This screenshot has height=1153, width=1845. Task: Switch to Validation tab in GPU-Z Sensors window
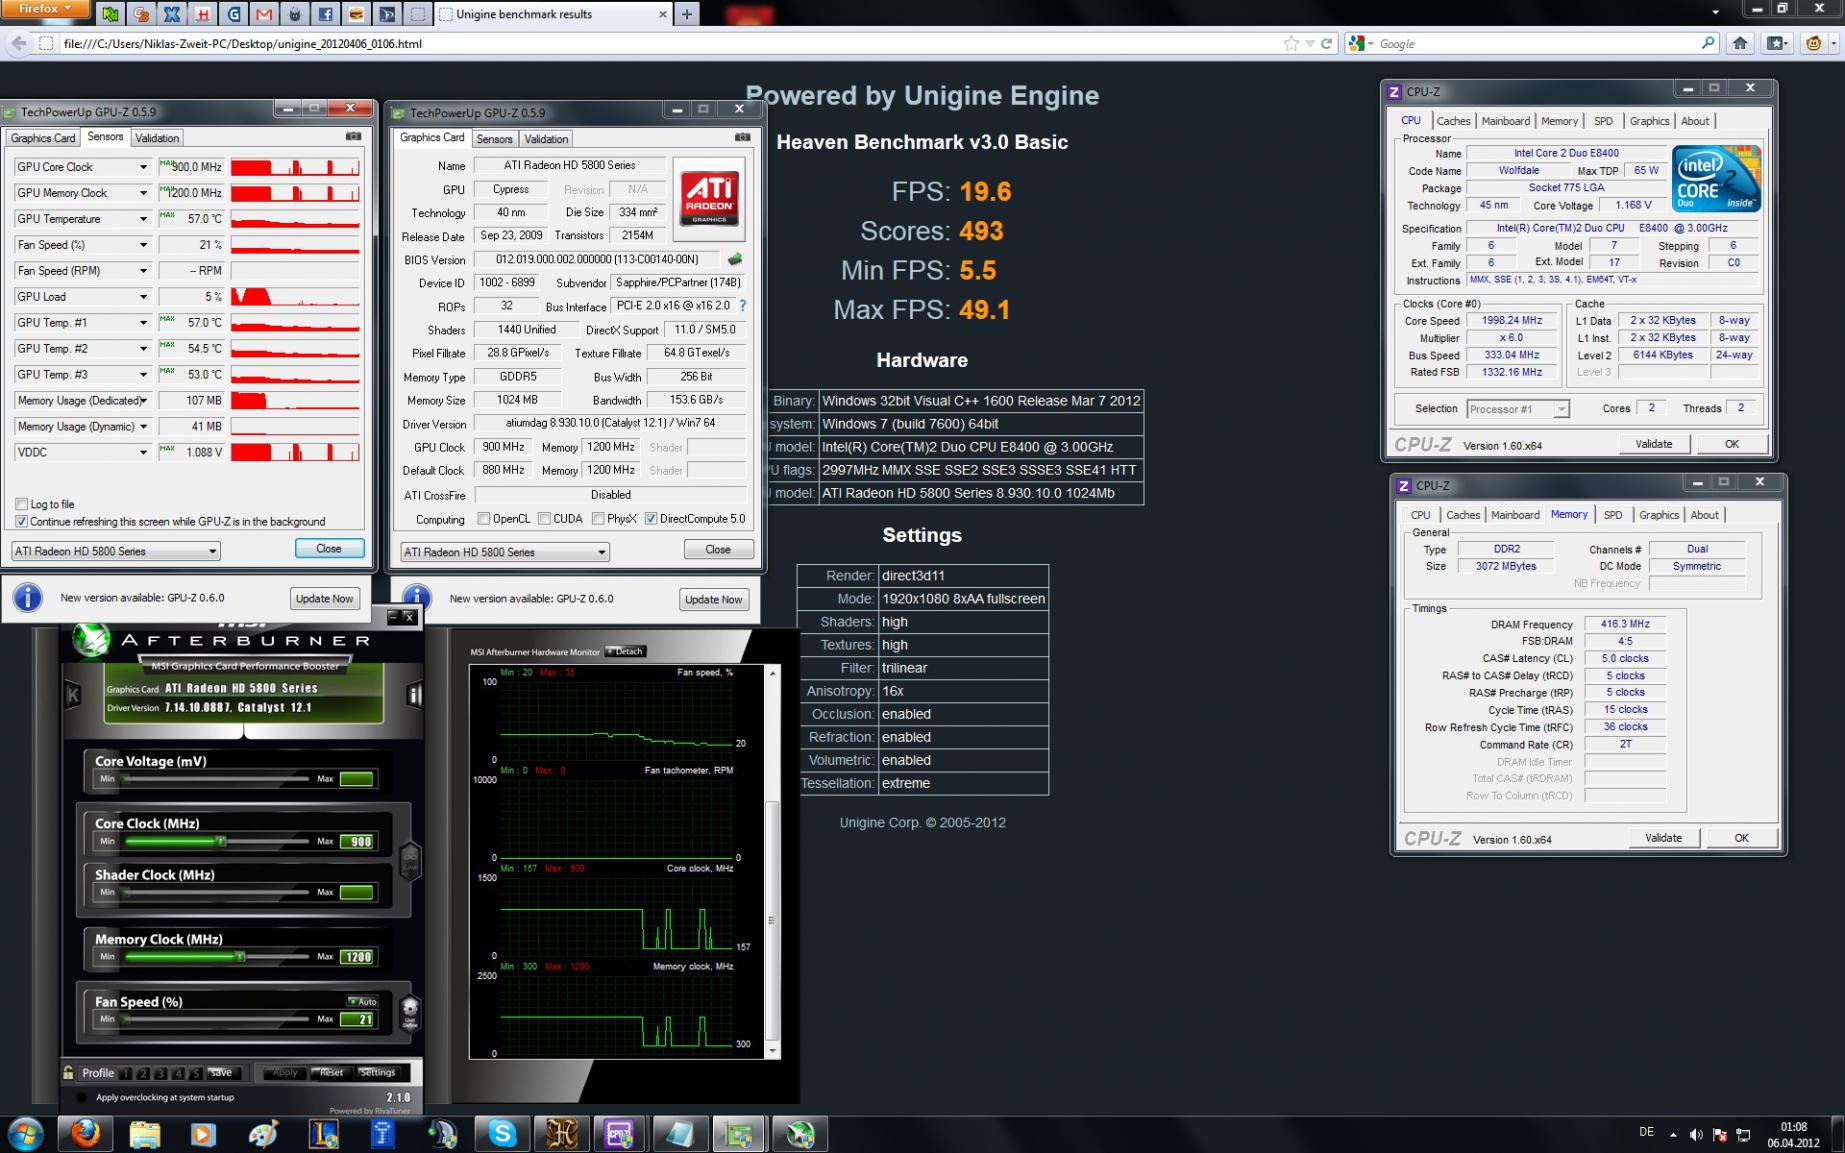[x=157, y=138]
